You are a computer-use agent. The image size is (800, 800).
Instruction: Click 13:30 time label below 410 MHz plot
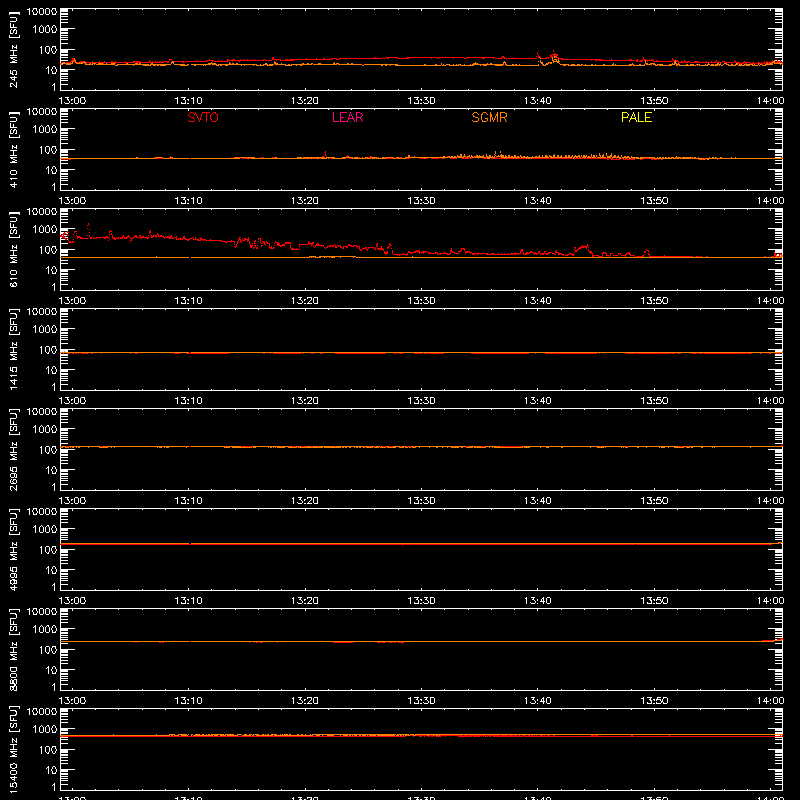[x=421, y=201]
